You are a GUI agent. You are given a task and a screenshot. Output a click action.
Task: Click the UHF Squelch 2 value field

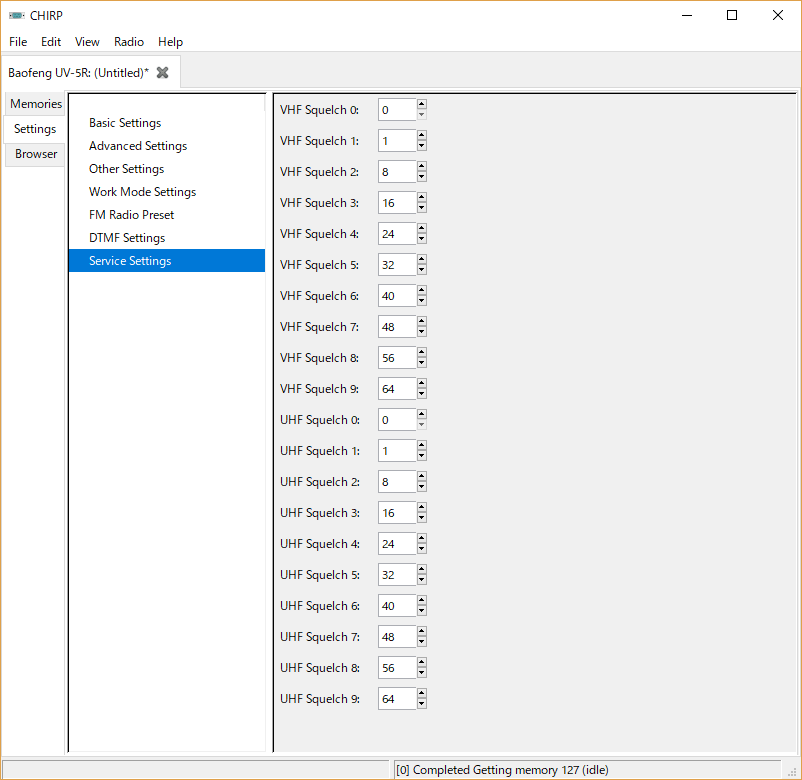point(397,482)
